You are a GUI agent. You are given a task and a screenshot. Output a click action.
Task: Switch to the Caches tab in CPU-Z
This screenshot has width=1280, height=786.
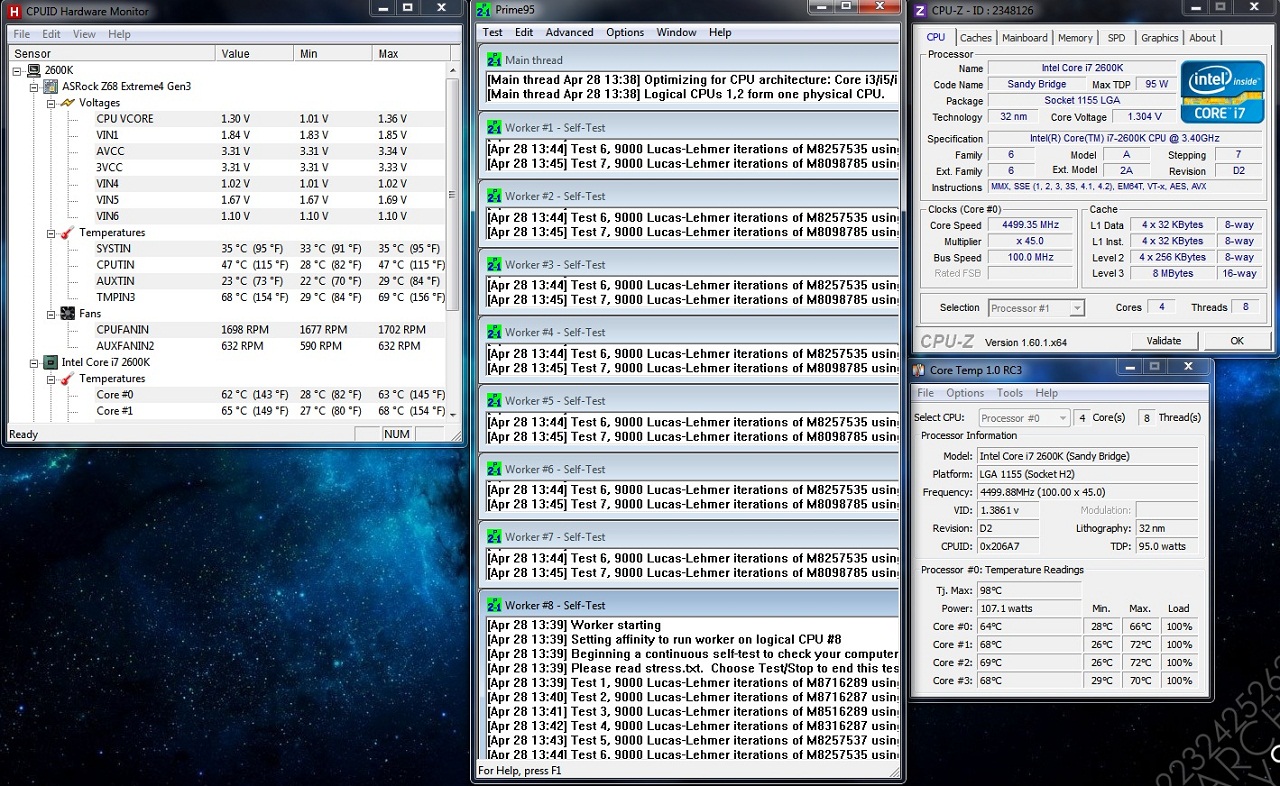(x=976, y=38)
